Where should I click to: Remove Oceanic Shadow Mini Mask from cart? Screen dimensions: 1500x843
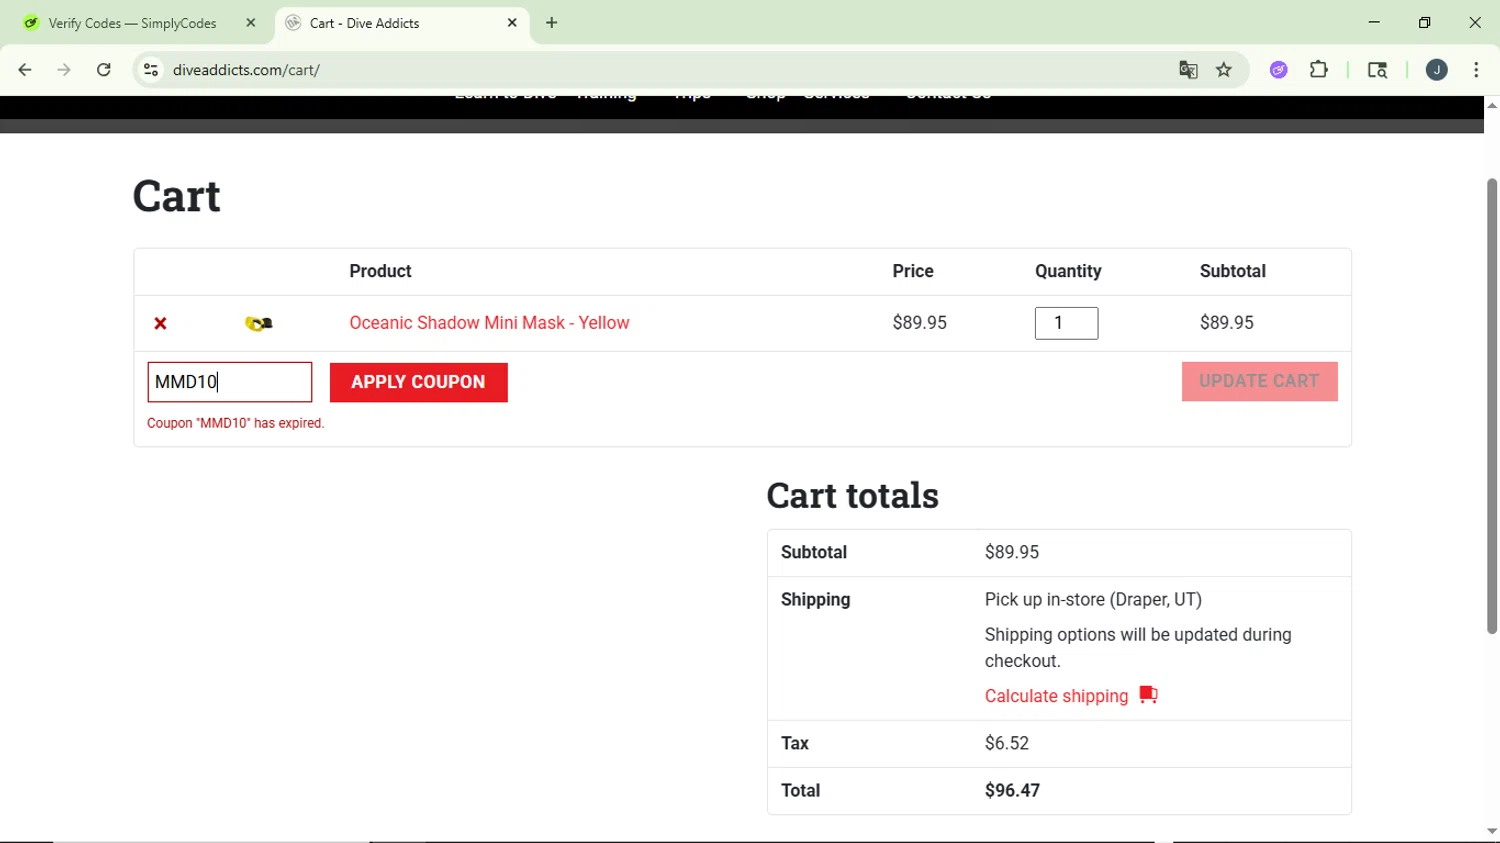pyautogui.click(x=160, y=323)
